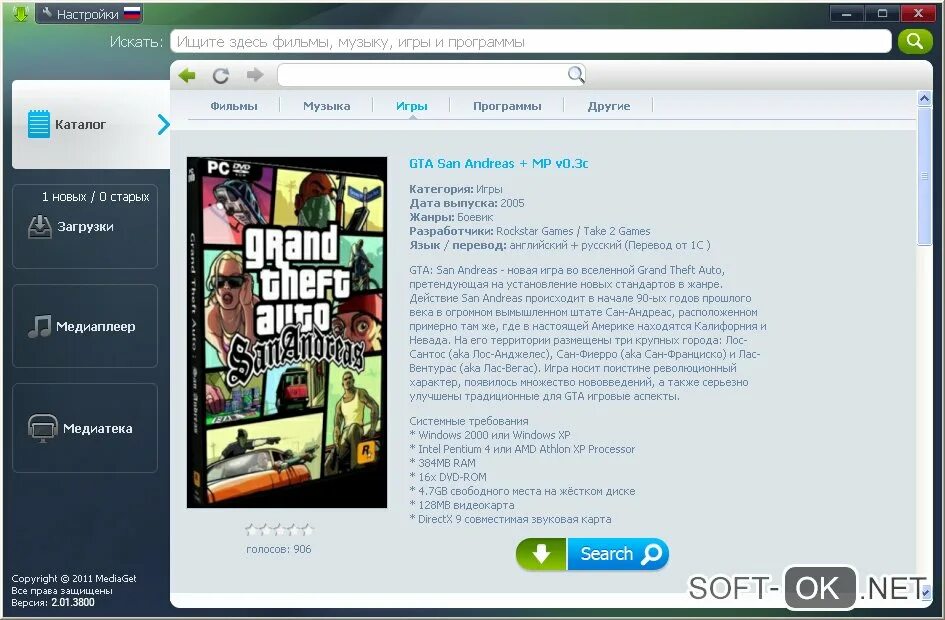The height and width of the screenshot is (620, 945).
Task: Click the green magnifier search button
Action: (915, 41)
